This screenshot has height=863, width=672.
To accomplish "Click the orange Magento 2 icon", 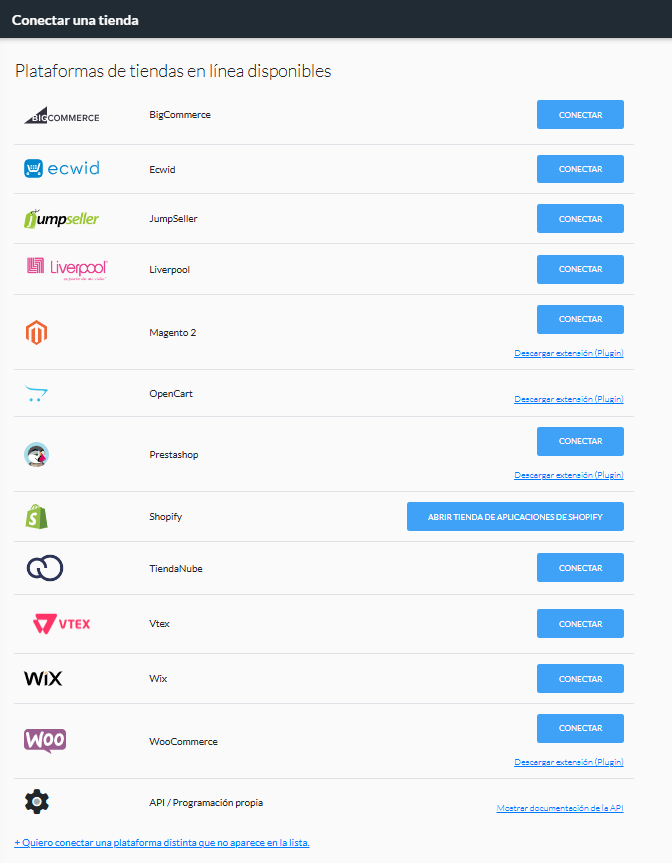I will pyautogui.click(x=36, y=332).
